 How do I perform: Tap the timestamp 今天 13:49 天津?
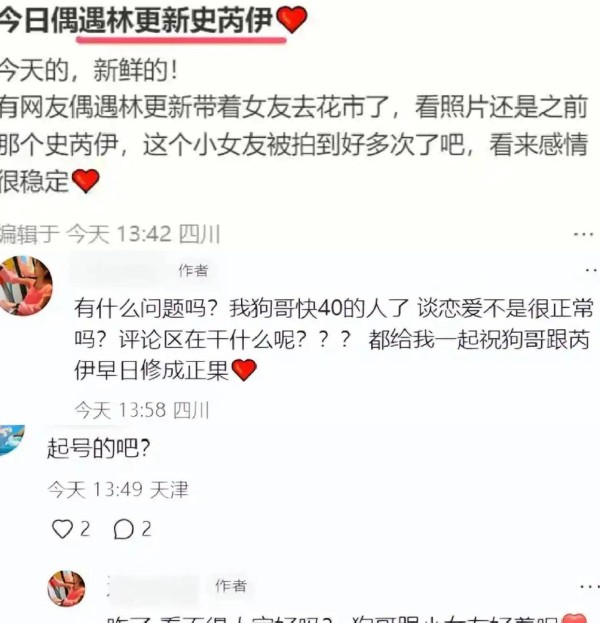click(x=118, y=489)
